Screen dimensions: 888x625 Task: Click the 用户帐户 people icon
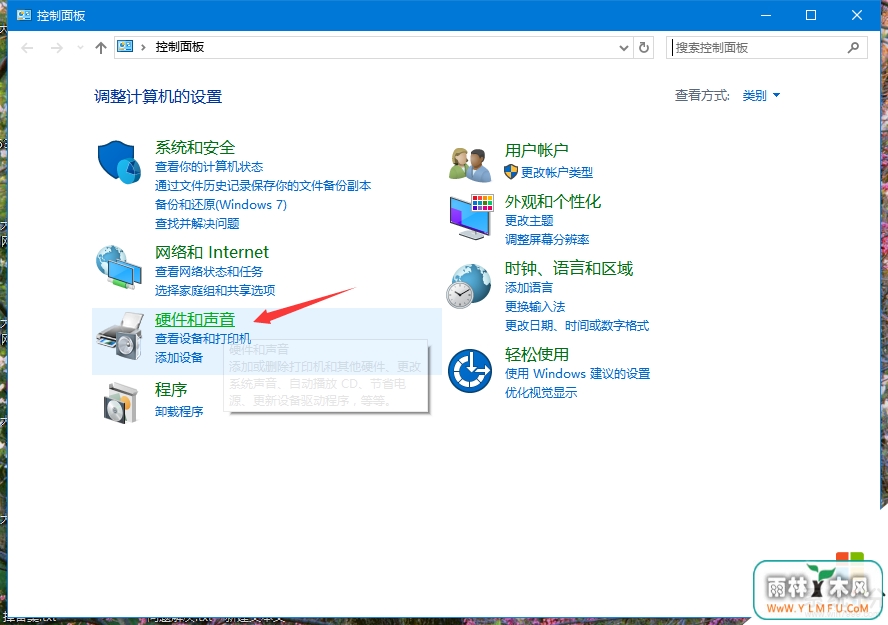pyautogui.click(x=470, y=165)
